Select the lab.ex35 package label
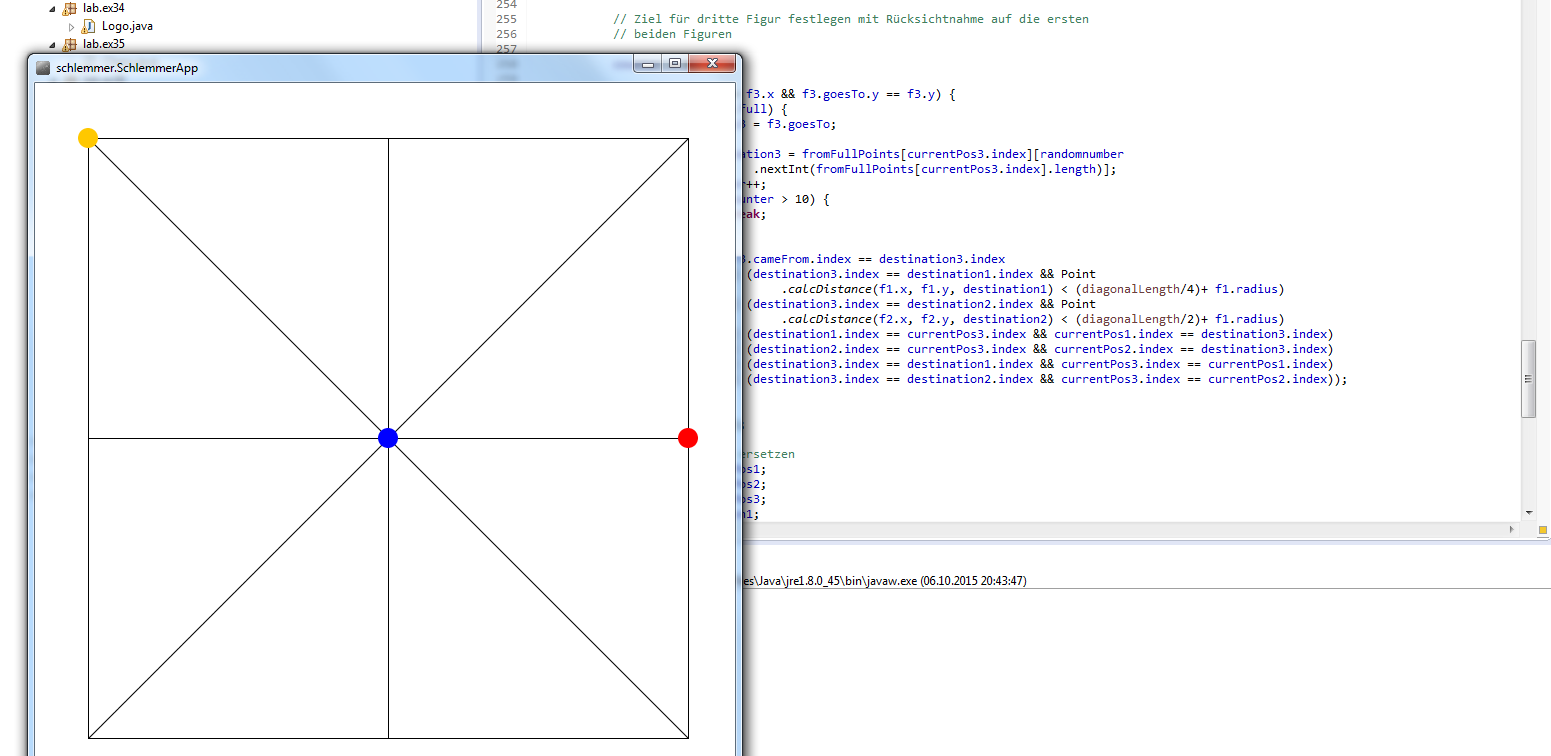This screenshot has height=756, width=1551. (x=104, y=44)
